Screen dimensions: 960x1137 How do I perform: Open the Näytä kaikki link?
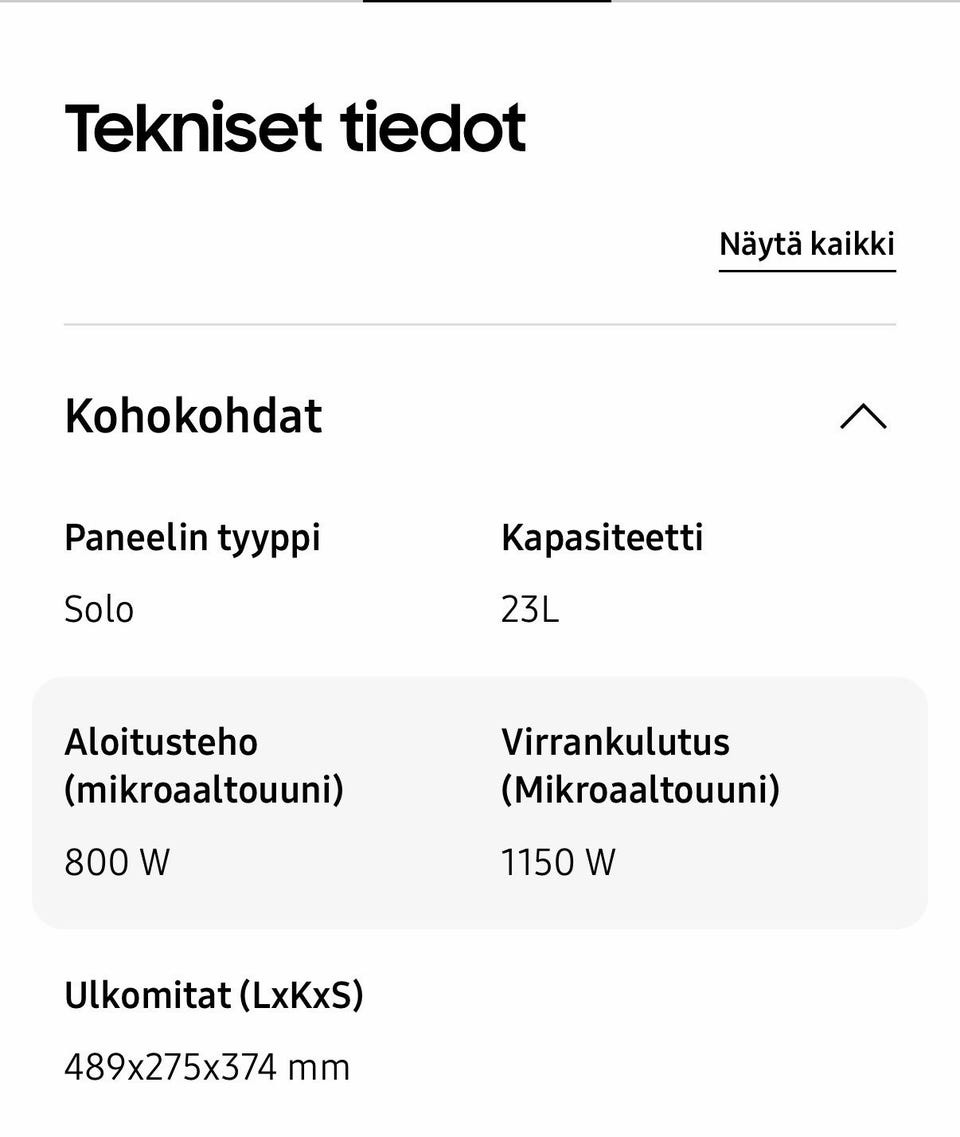[x=806, y=243]
